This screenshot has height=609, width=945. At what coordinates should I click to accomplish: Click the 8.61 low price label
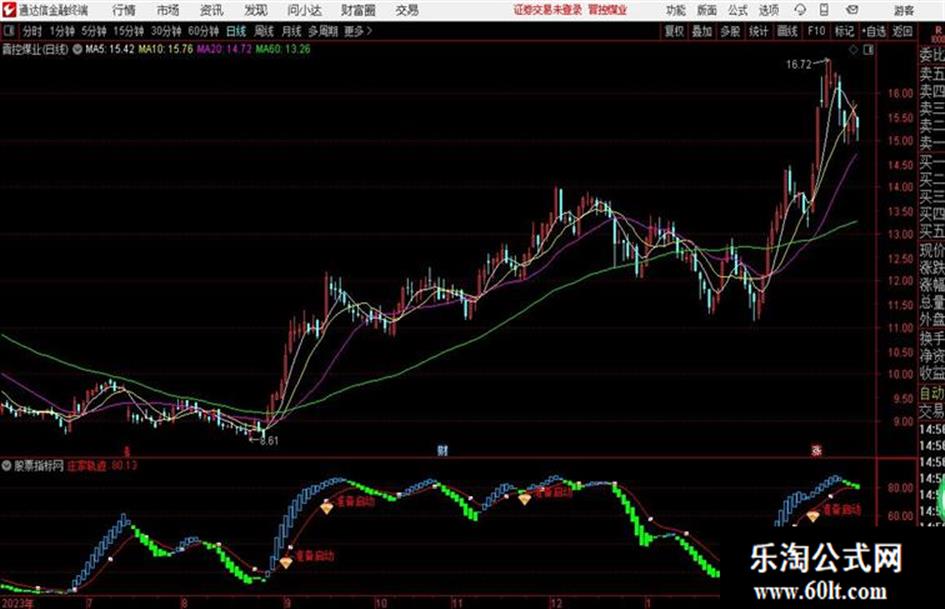[x=269, y=441]
